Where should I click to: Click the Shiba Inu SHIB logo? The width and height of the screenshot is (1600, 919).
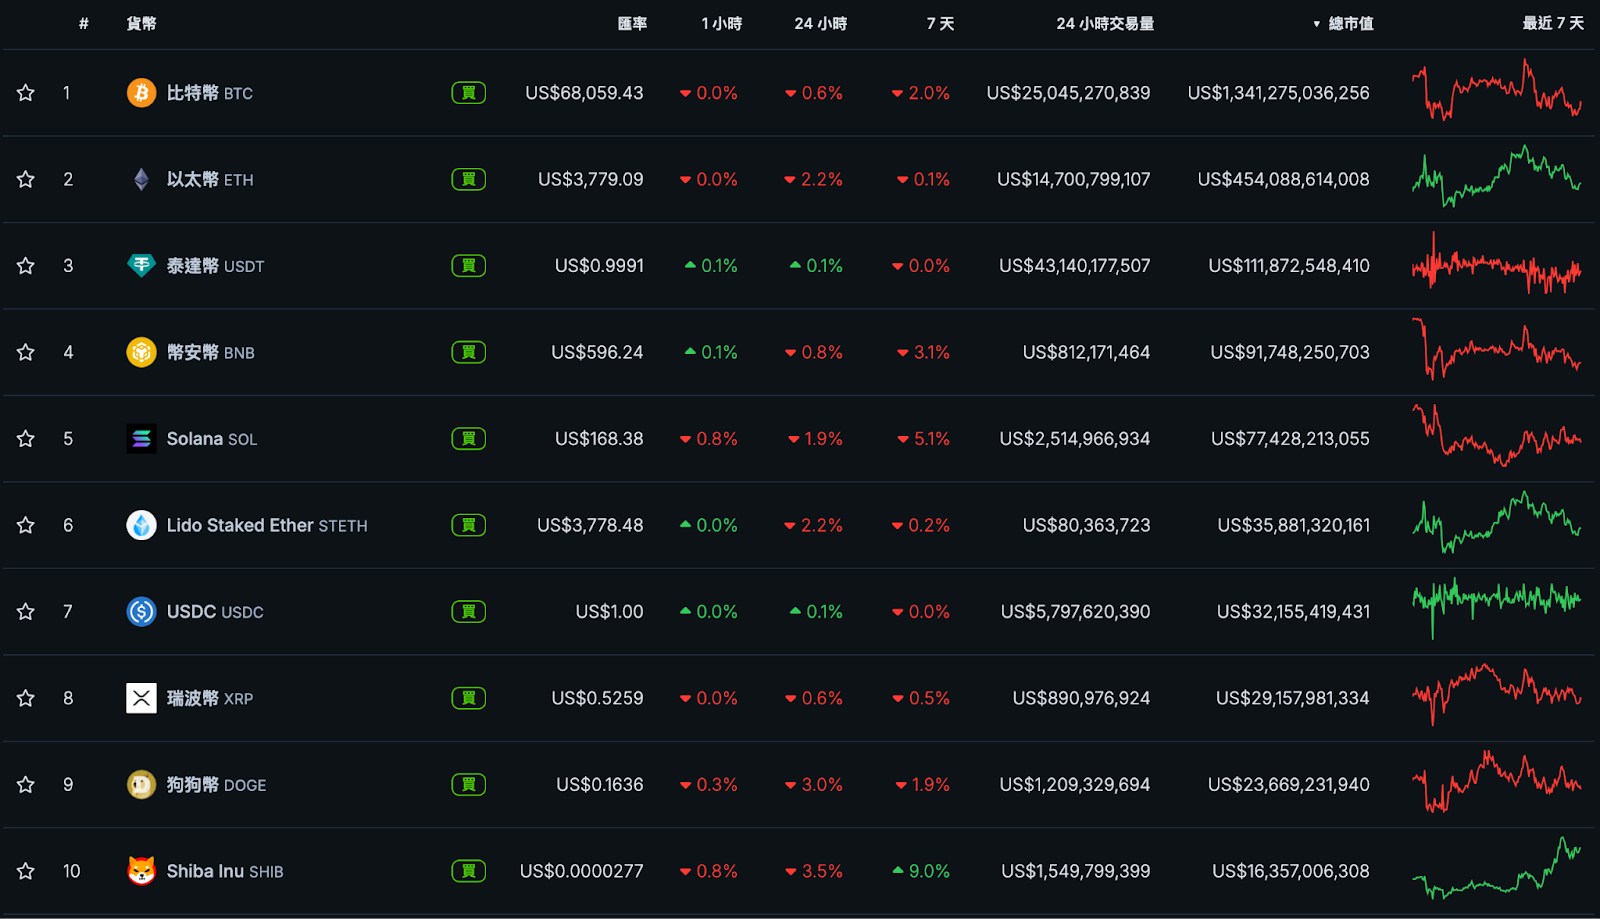(141, 871)
